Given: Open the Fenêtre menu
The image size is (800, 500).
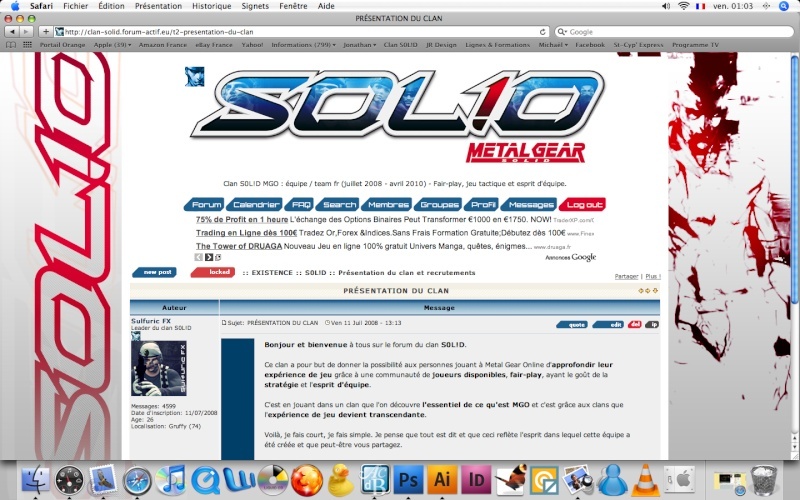Looking at the screenshot, I should [x=293, y=6].
